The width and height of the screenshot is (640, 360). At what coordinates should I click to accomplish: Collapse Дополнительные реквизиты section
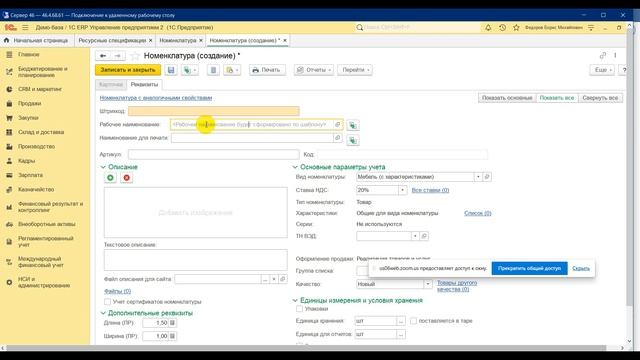click(x=103, y=313)
